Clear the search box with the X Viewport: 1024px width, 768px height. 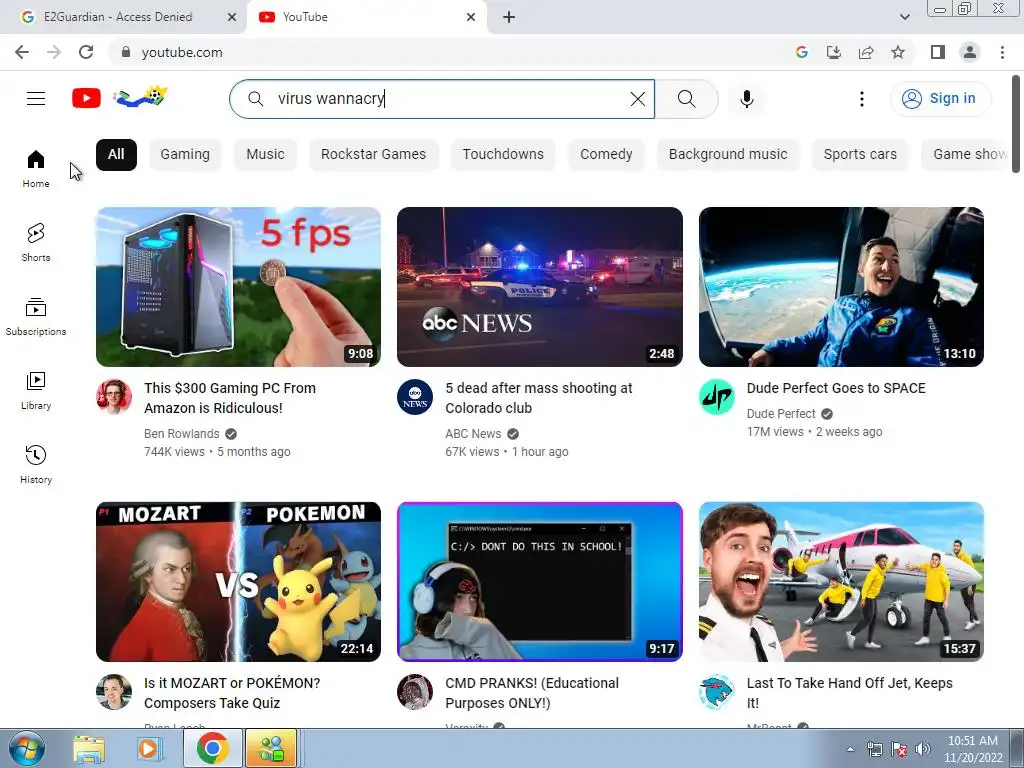click(637, 99)
